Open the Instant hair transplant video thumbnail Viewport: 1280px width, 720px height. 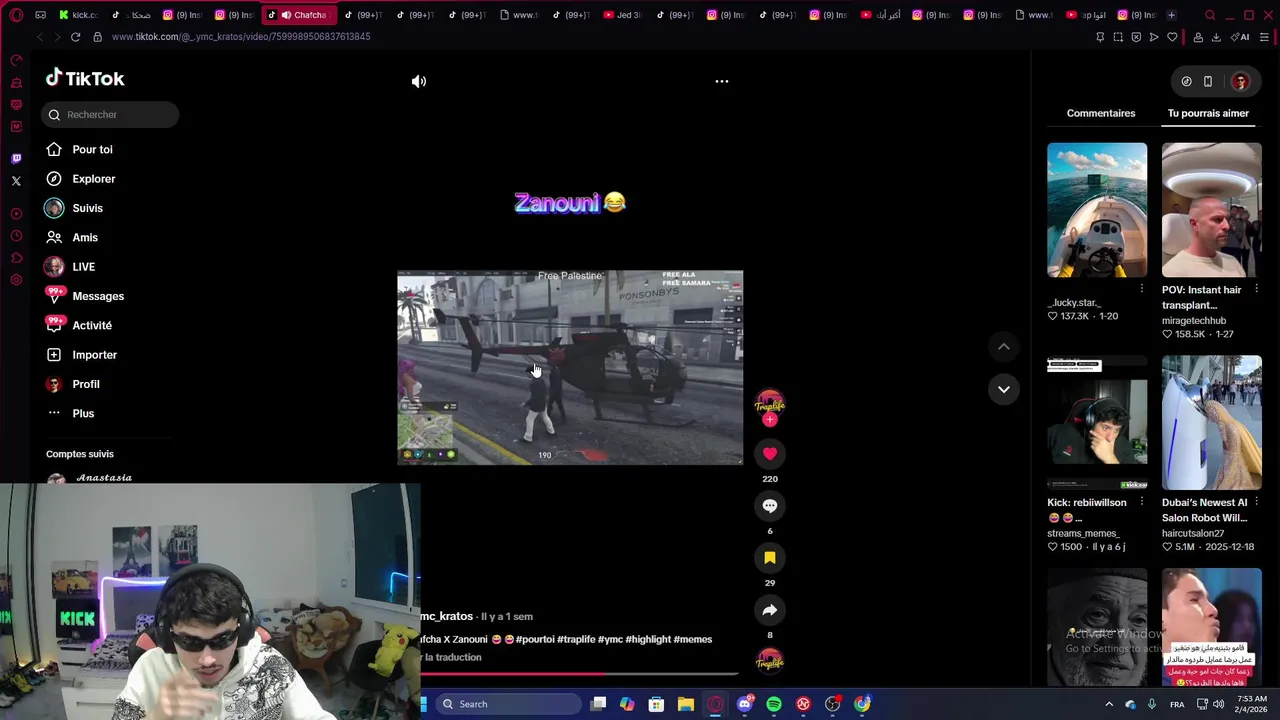coord(1212,210)
